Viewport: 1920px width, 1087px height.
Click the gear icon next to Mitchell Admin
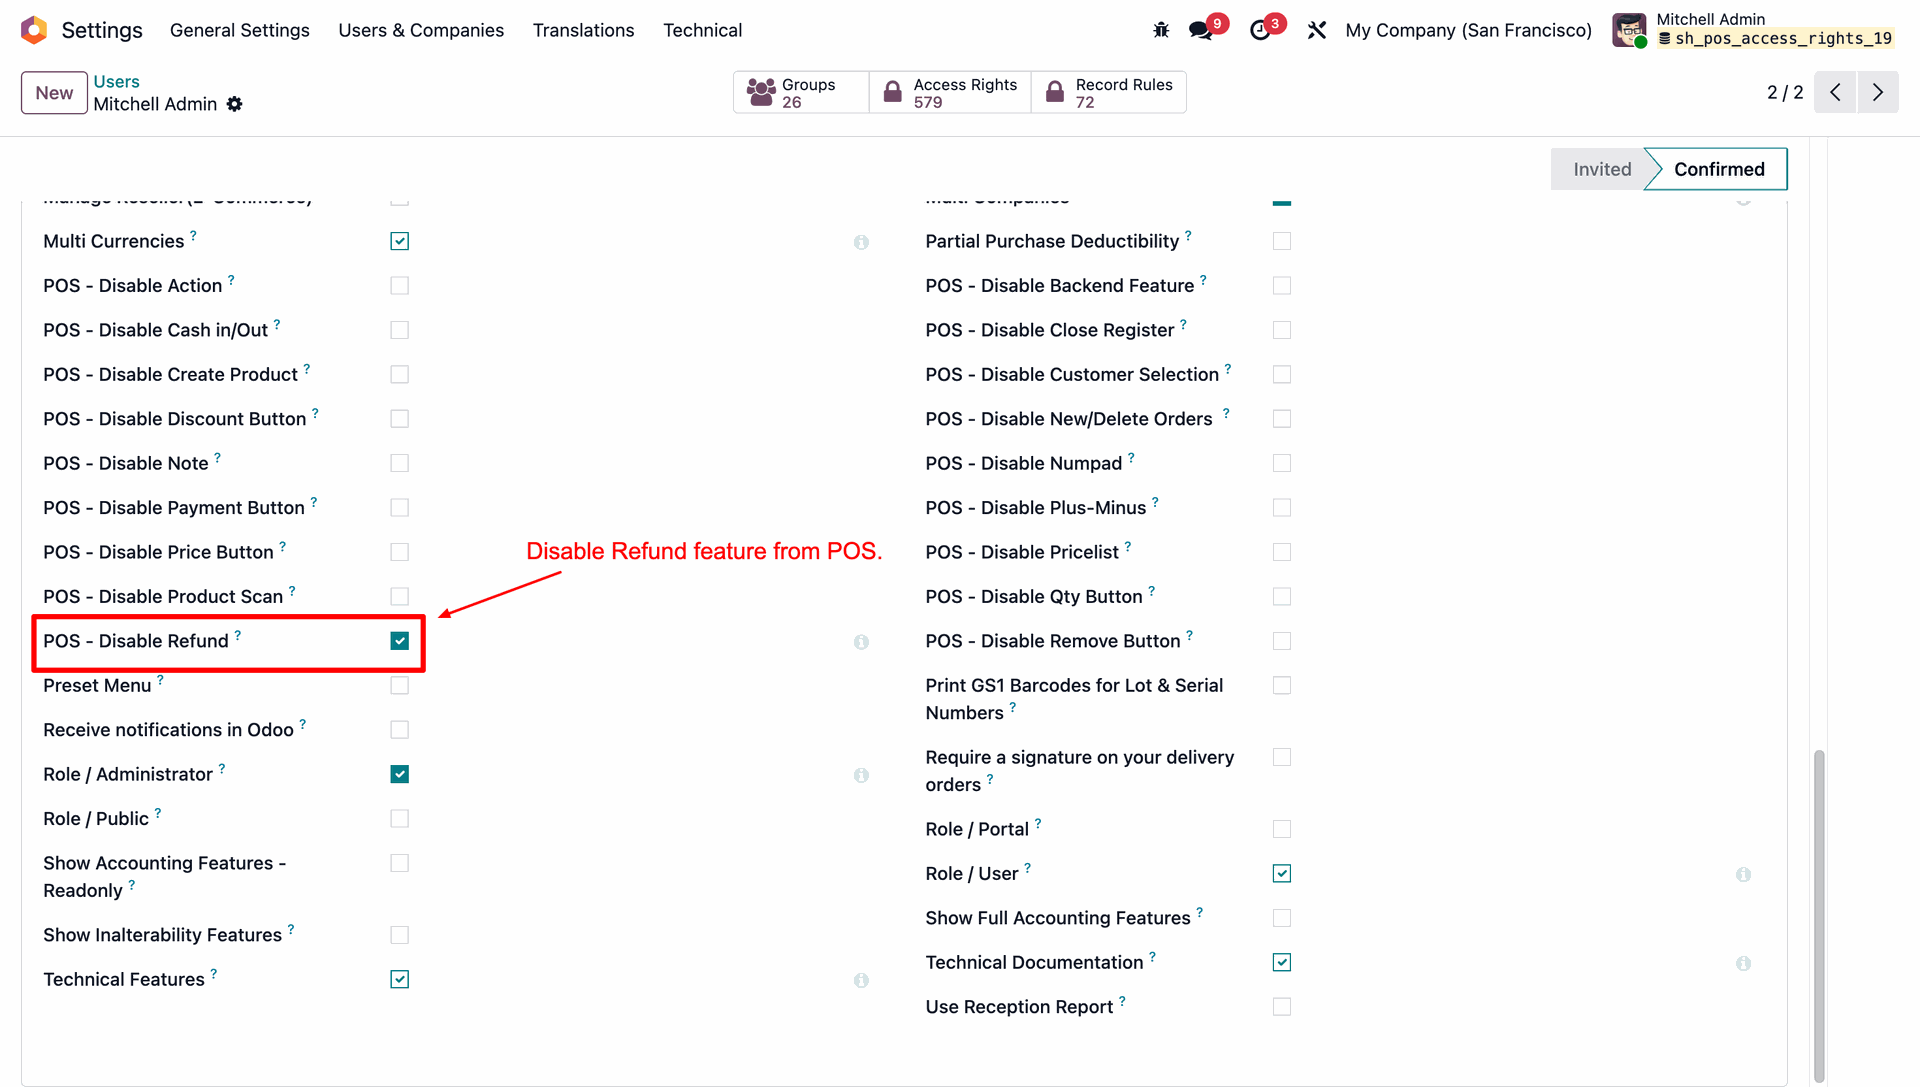[235, 104]
